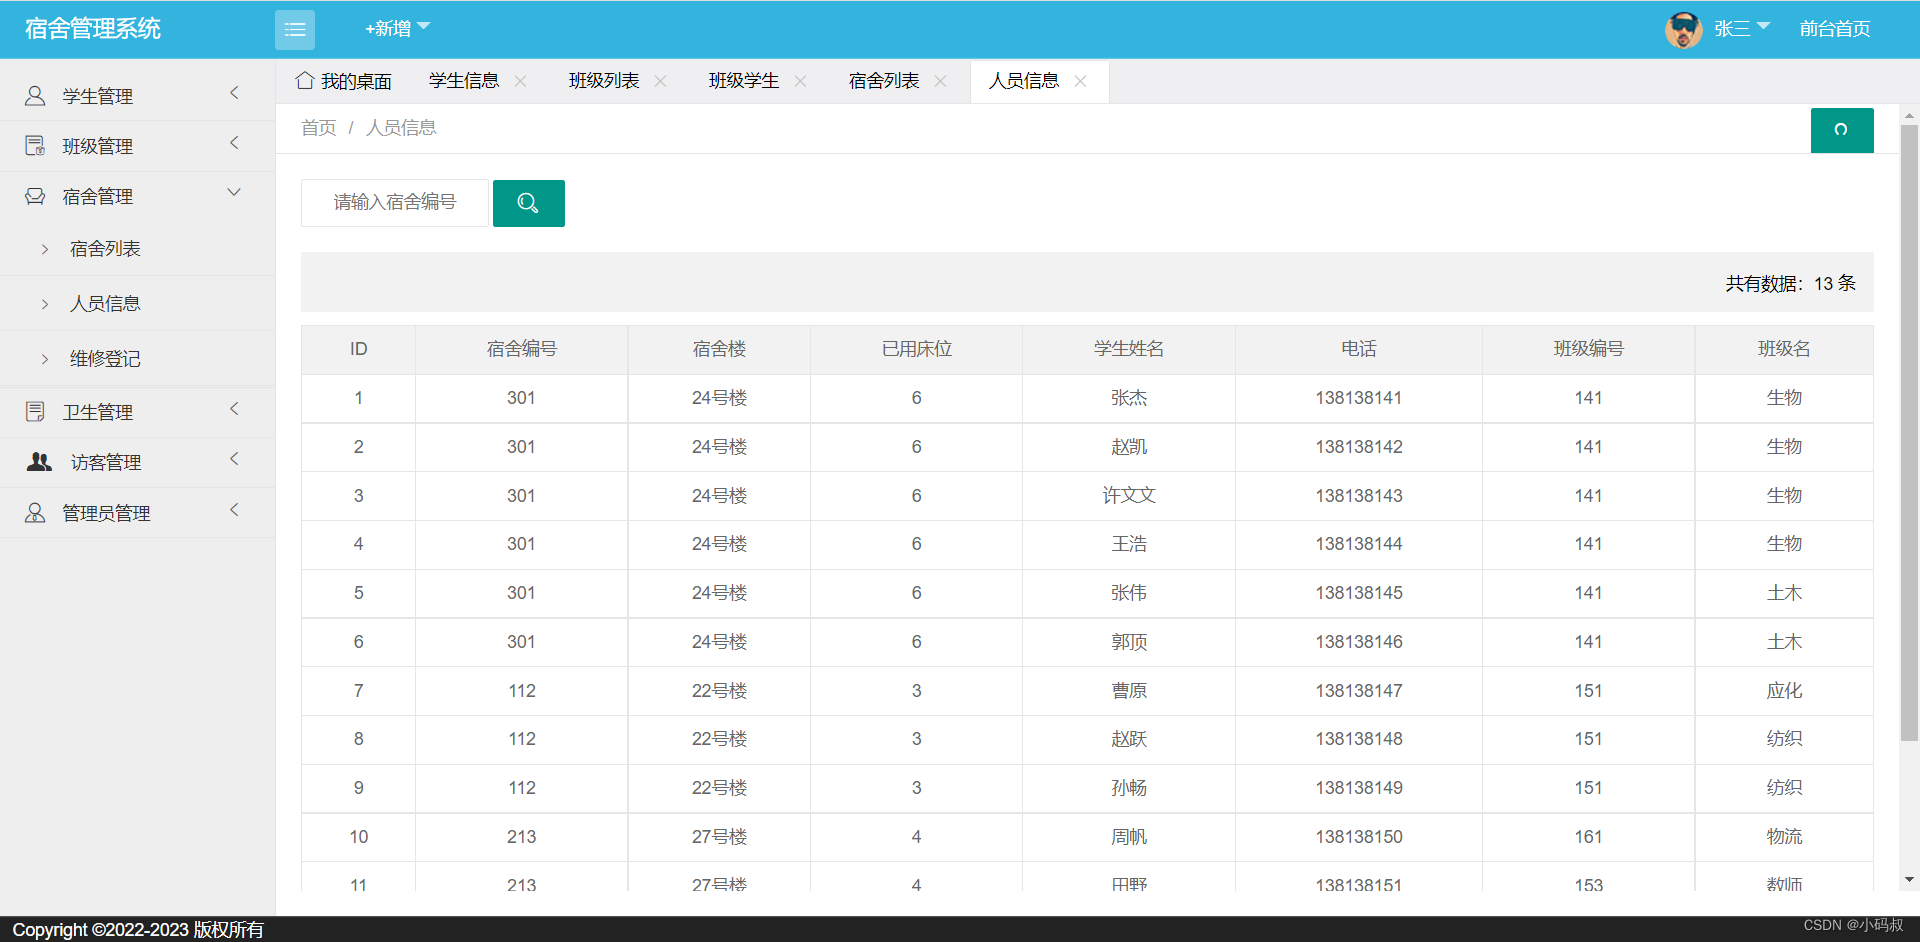This screenshot has height=942, width=1920.
Task: Click the 卫生管理 sidebar icon
Action: (35, 411)
